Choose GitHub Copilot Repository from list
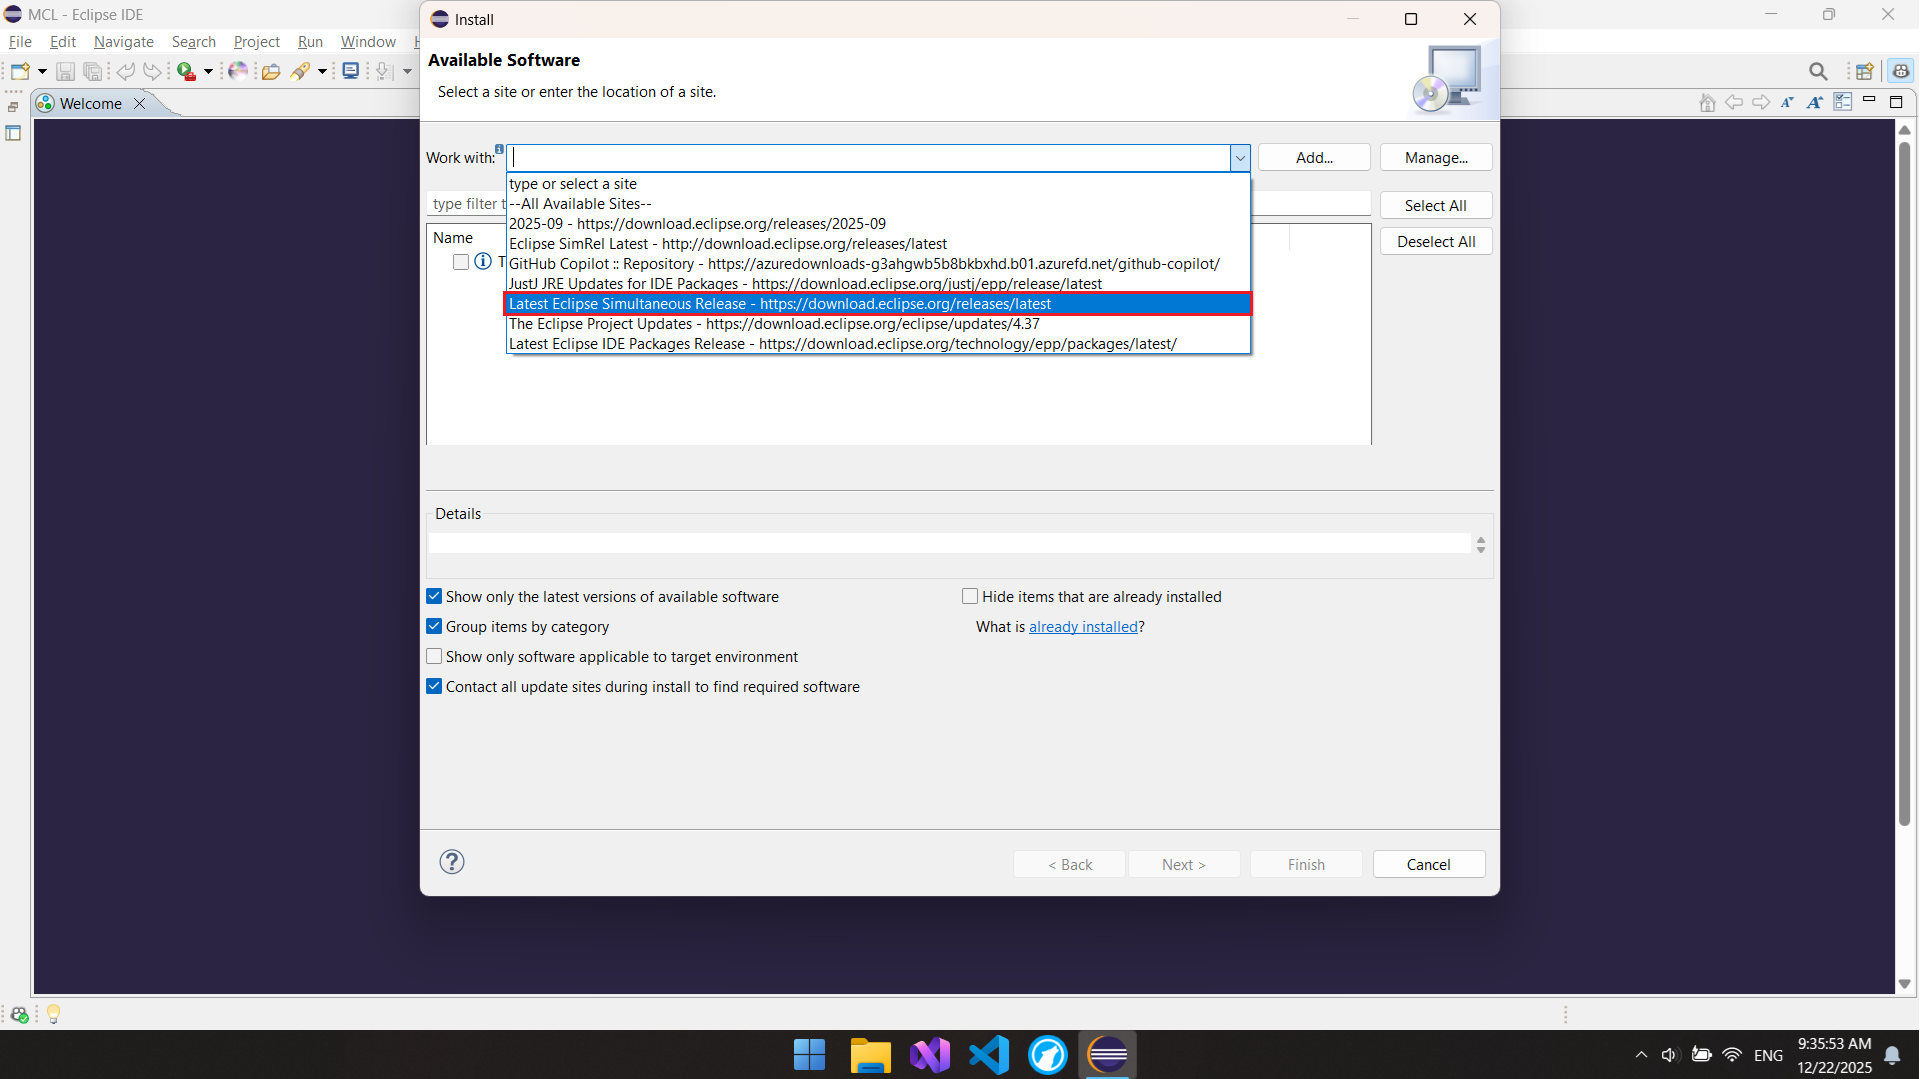Image resolution: width=1920 pixels, height=1079 pixels. coord(864,264)
